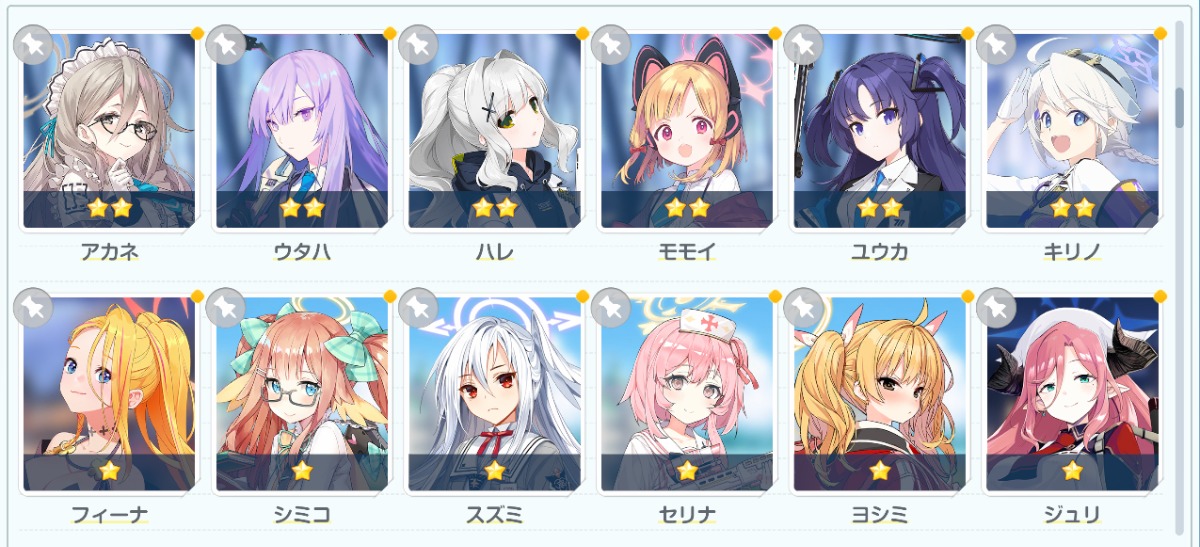Image resolution: width=1200 pixels, height=547 pixels.
Task: Click the orange dot on キリノ's card
Action: pos(1160,33)
